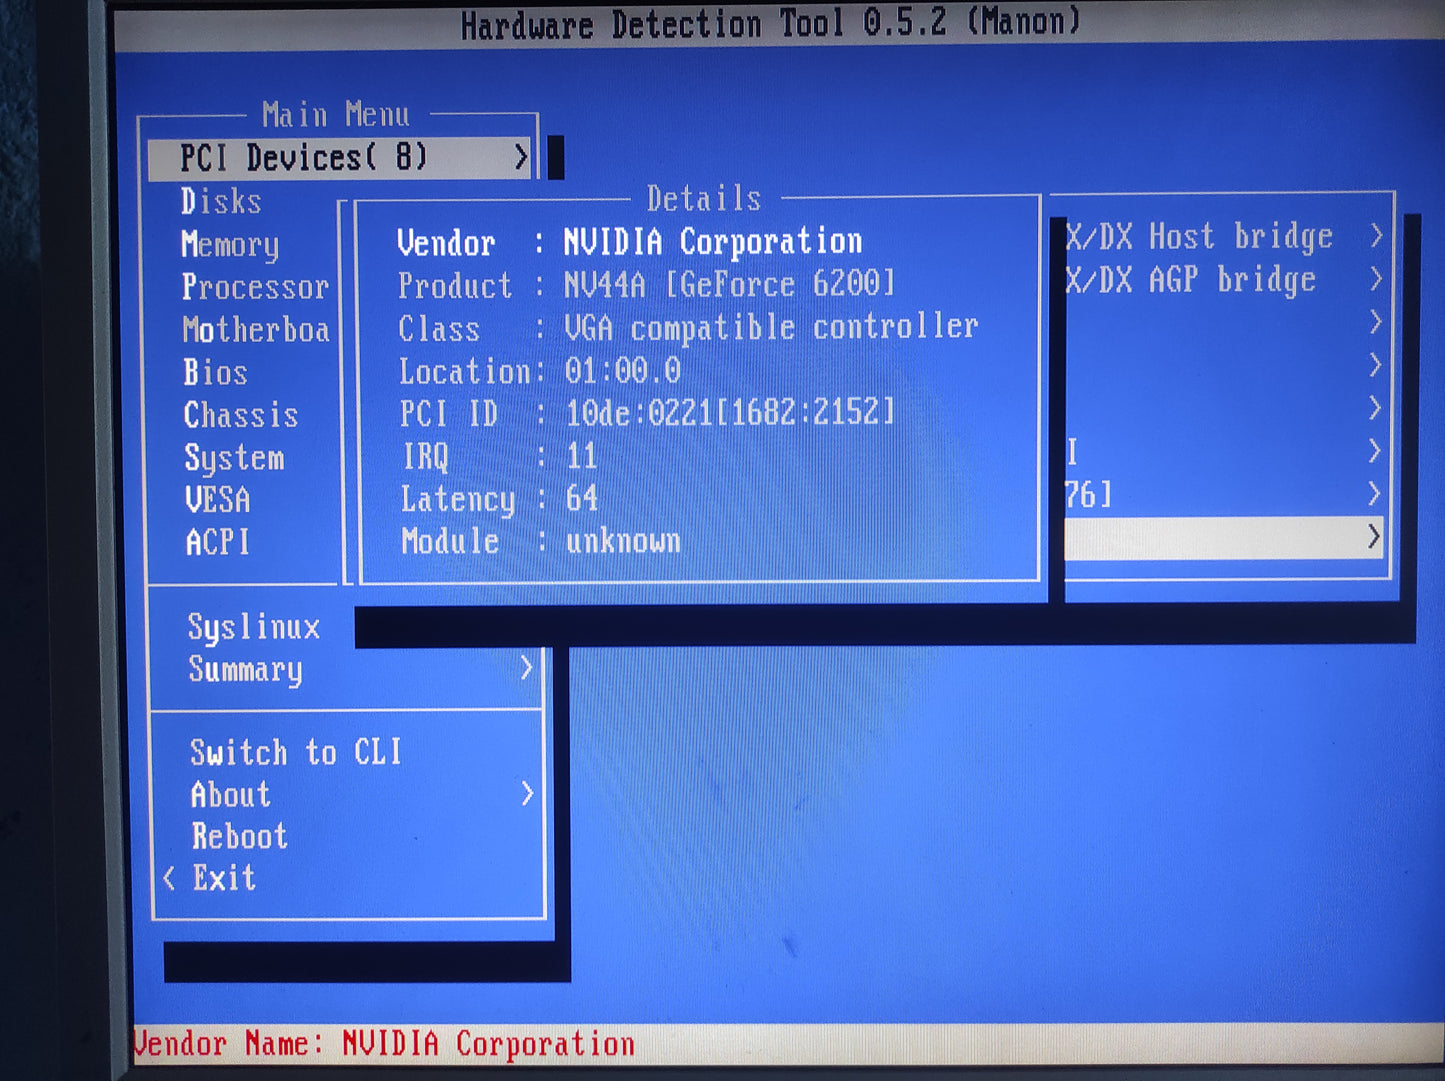The width and height of the screenshot is (1445, 1081).
Task: Click Switch to CLI
Action: [x=296, y=752]
